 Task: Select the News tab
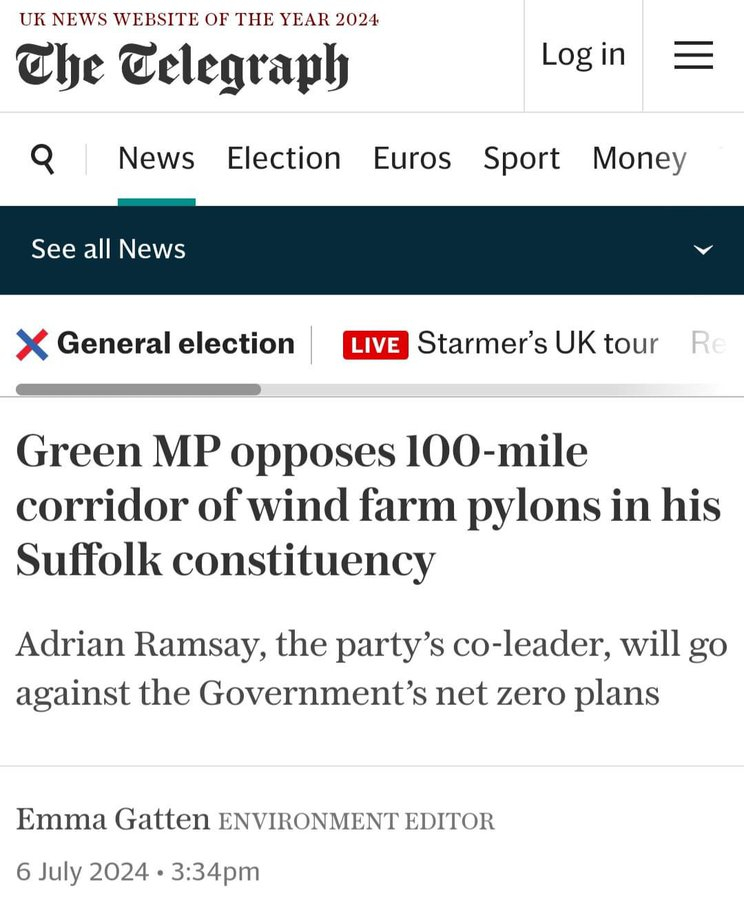tap(156, 158)
